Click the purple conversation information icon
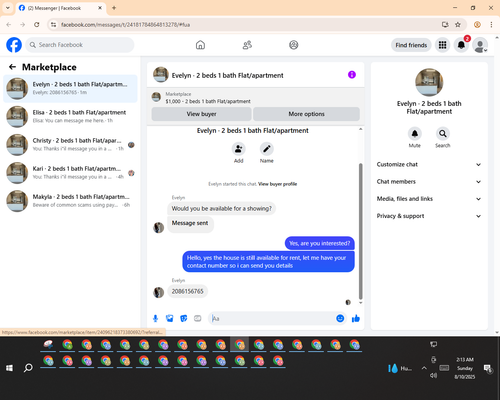Viewport: 500px width, 400px height. tap(352, 75)
